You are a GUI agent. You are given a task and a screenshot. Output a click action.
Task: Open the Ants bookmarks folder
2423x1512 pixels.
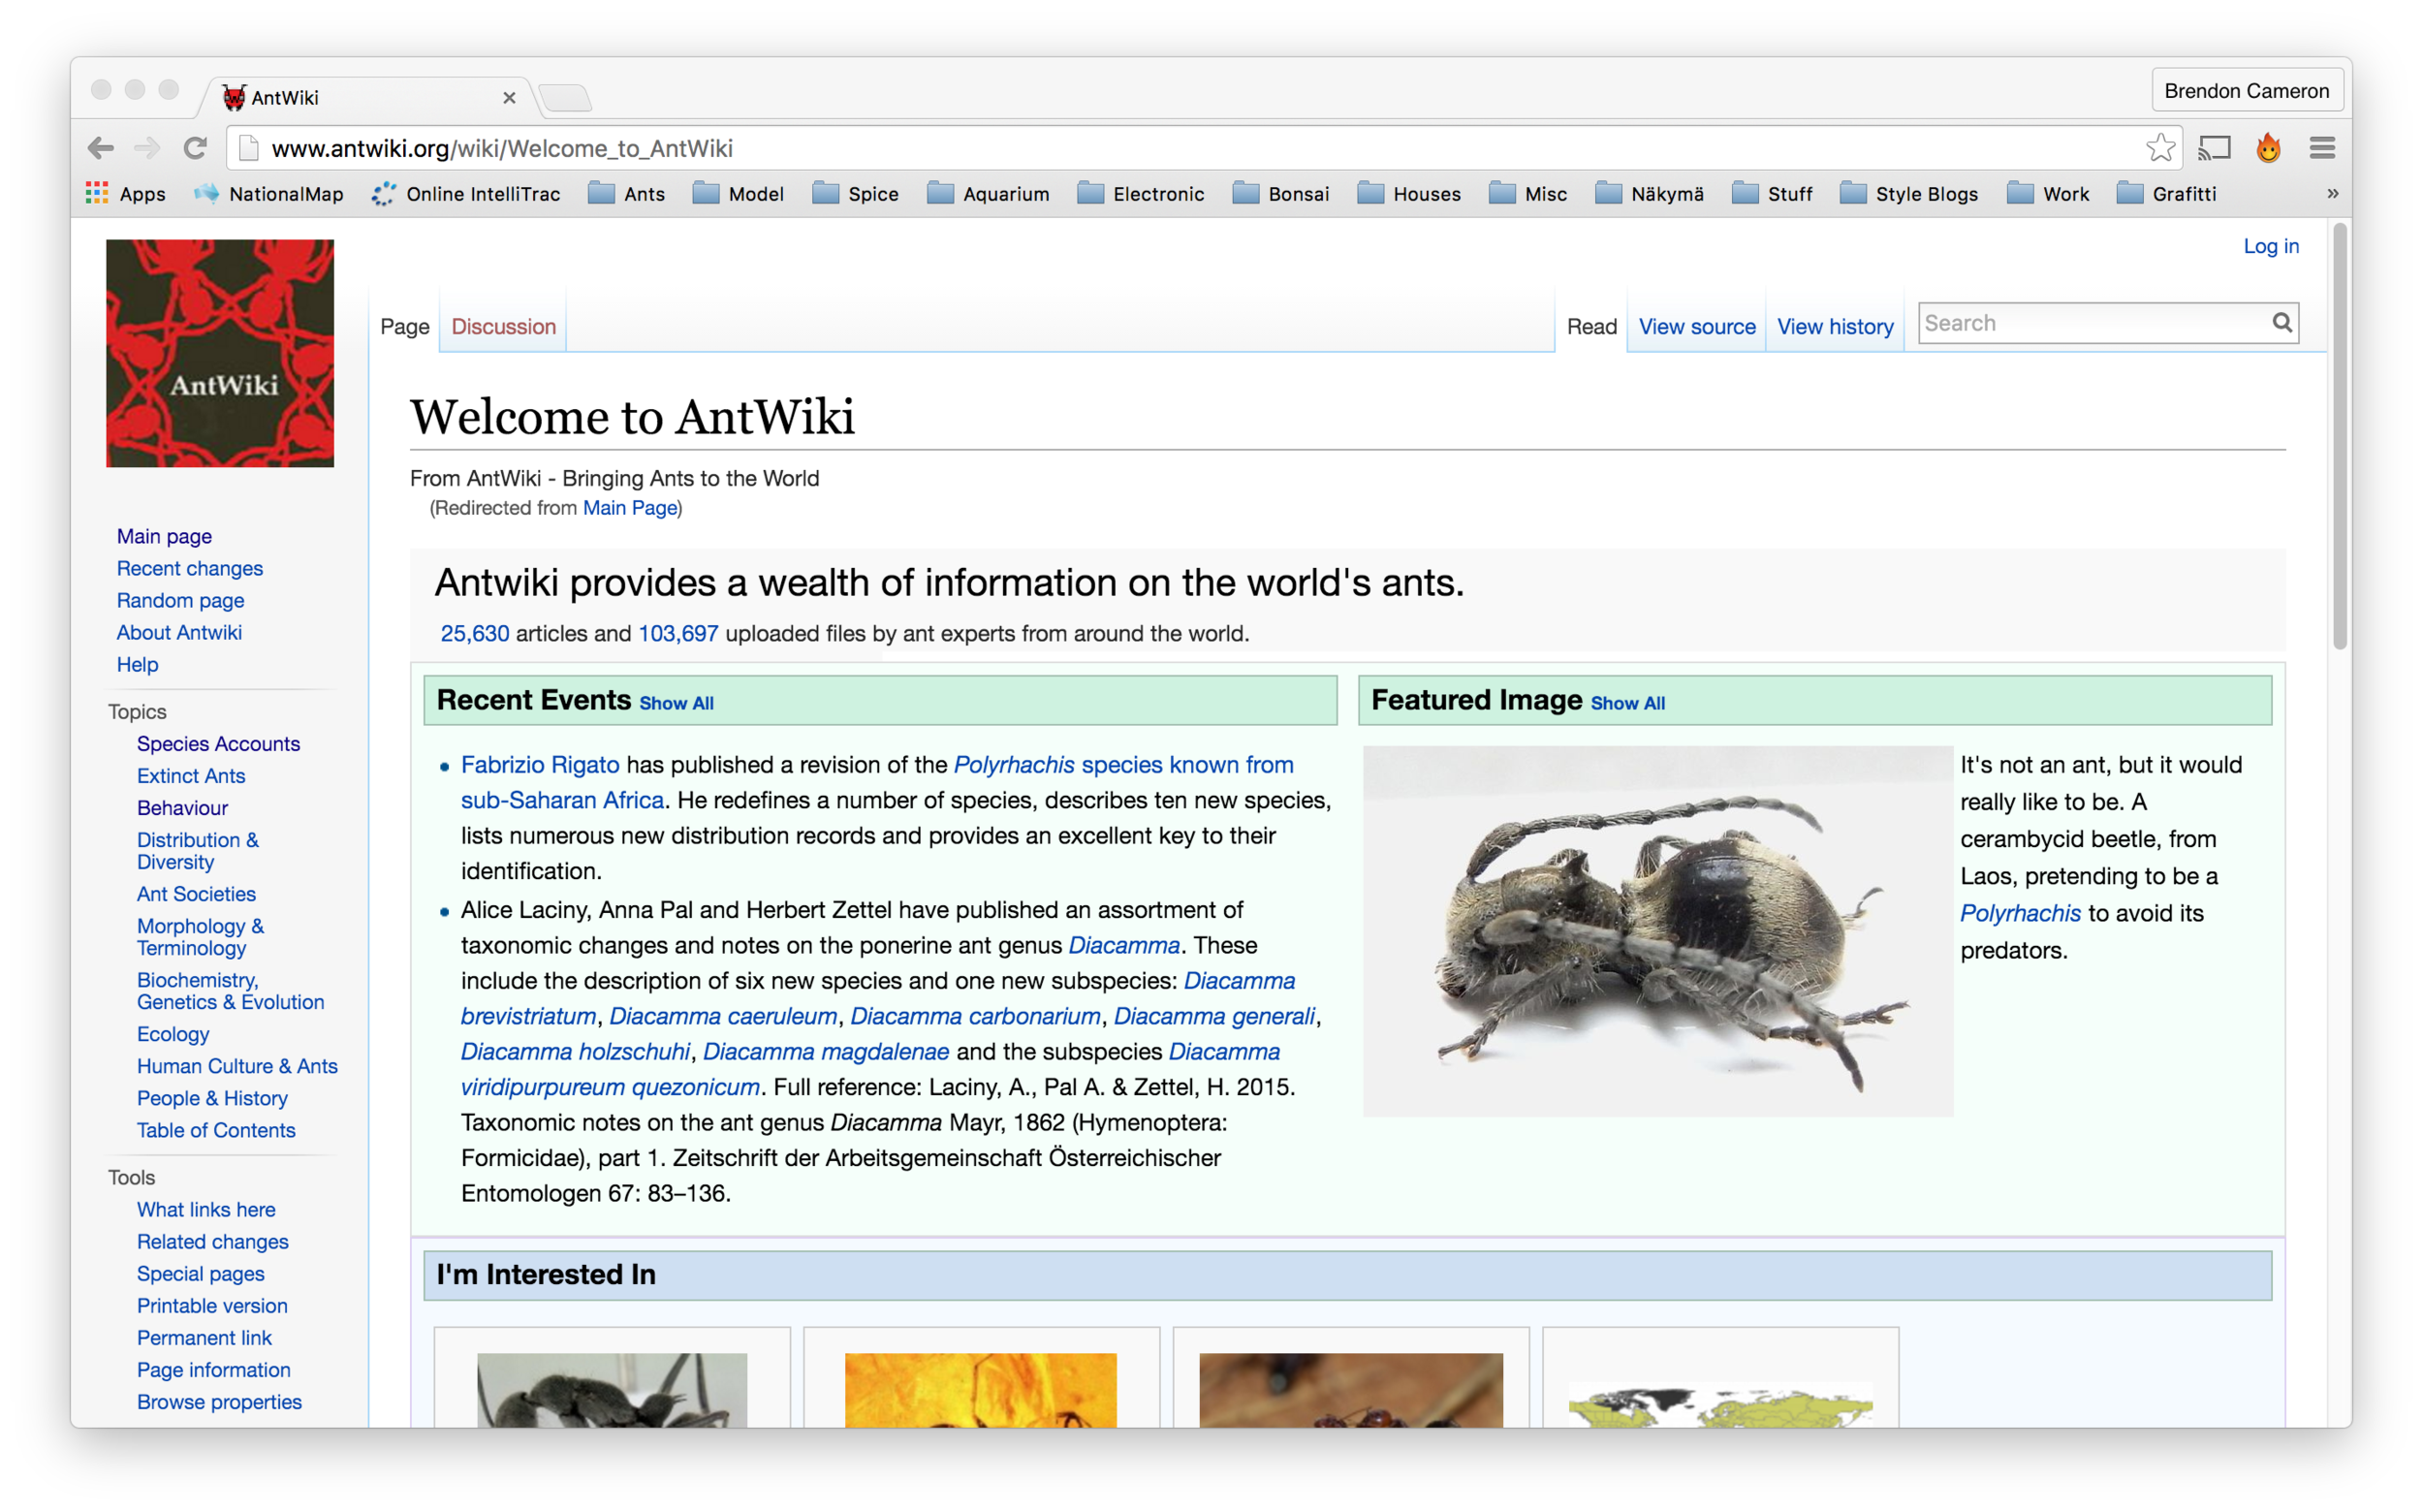coord(628,193)
